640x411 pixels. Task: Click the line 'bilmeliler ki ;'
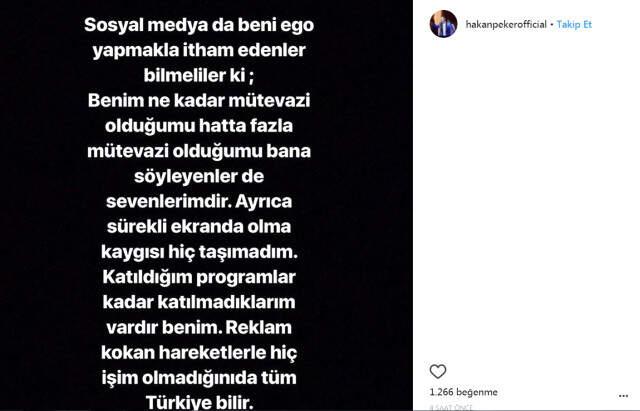point(199,75)
